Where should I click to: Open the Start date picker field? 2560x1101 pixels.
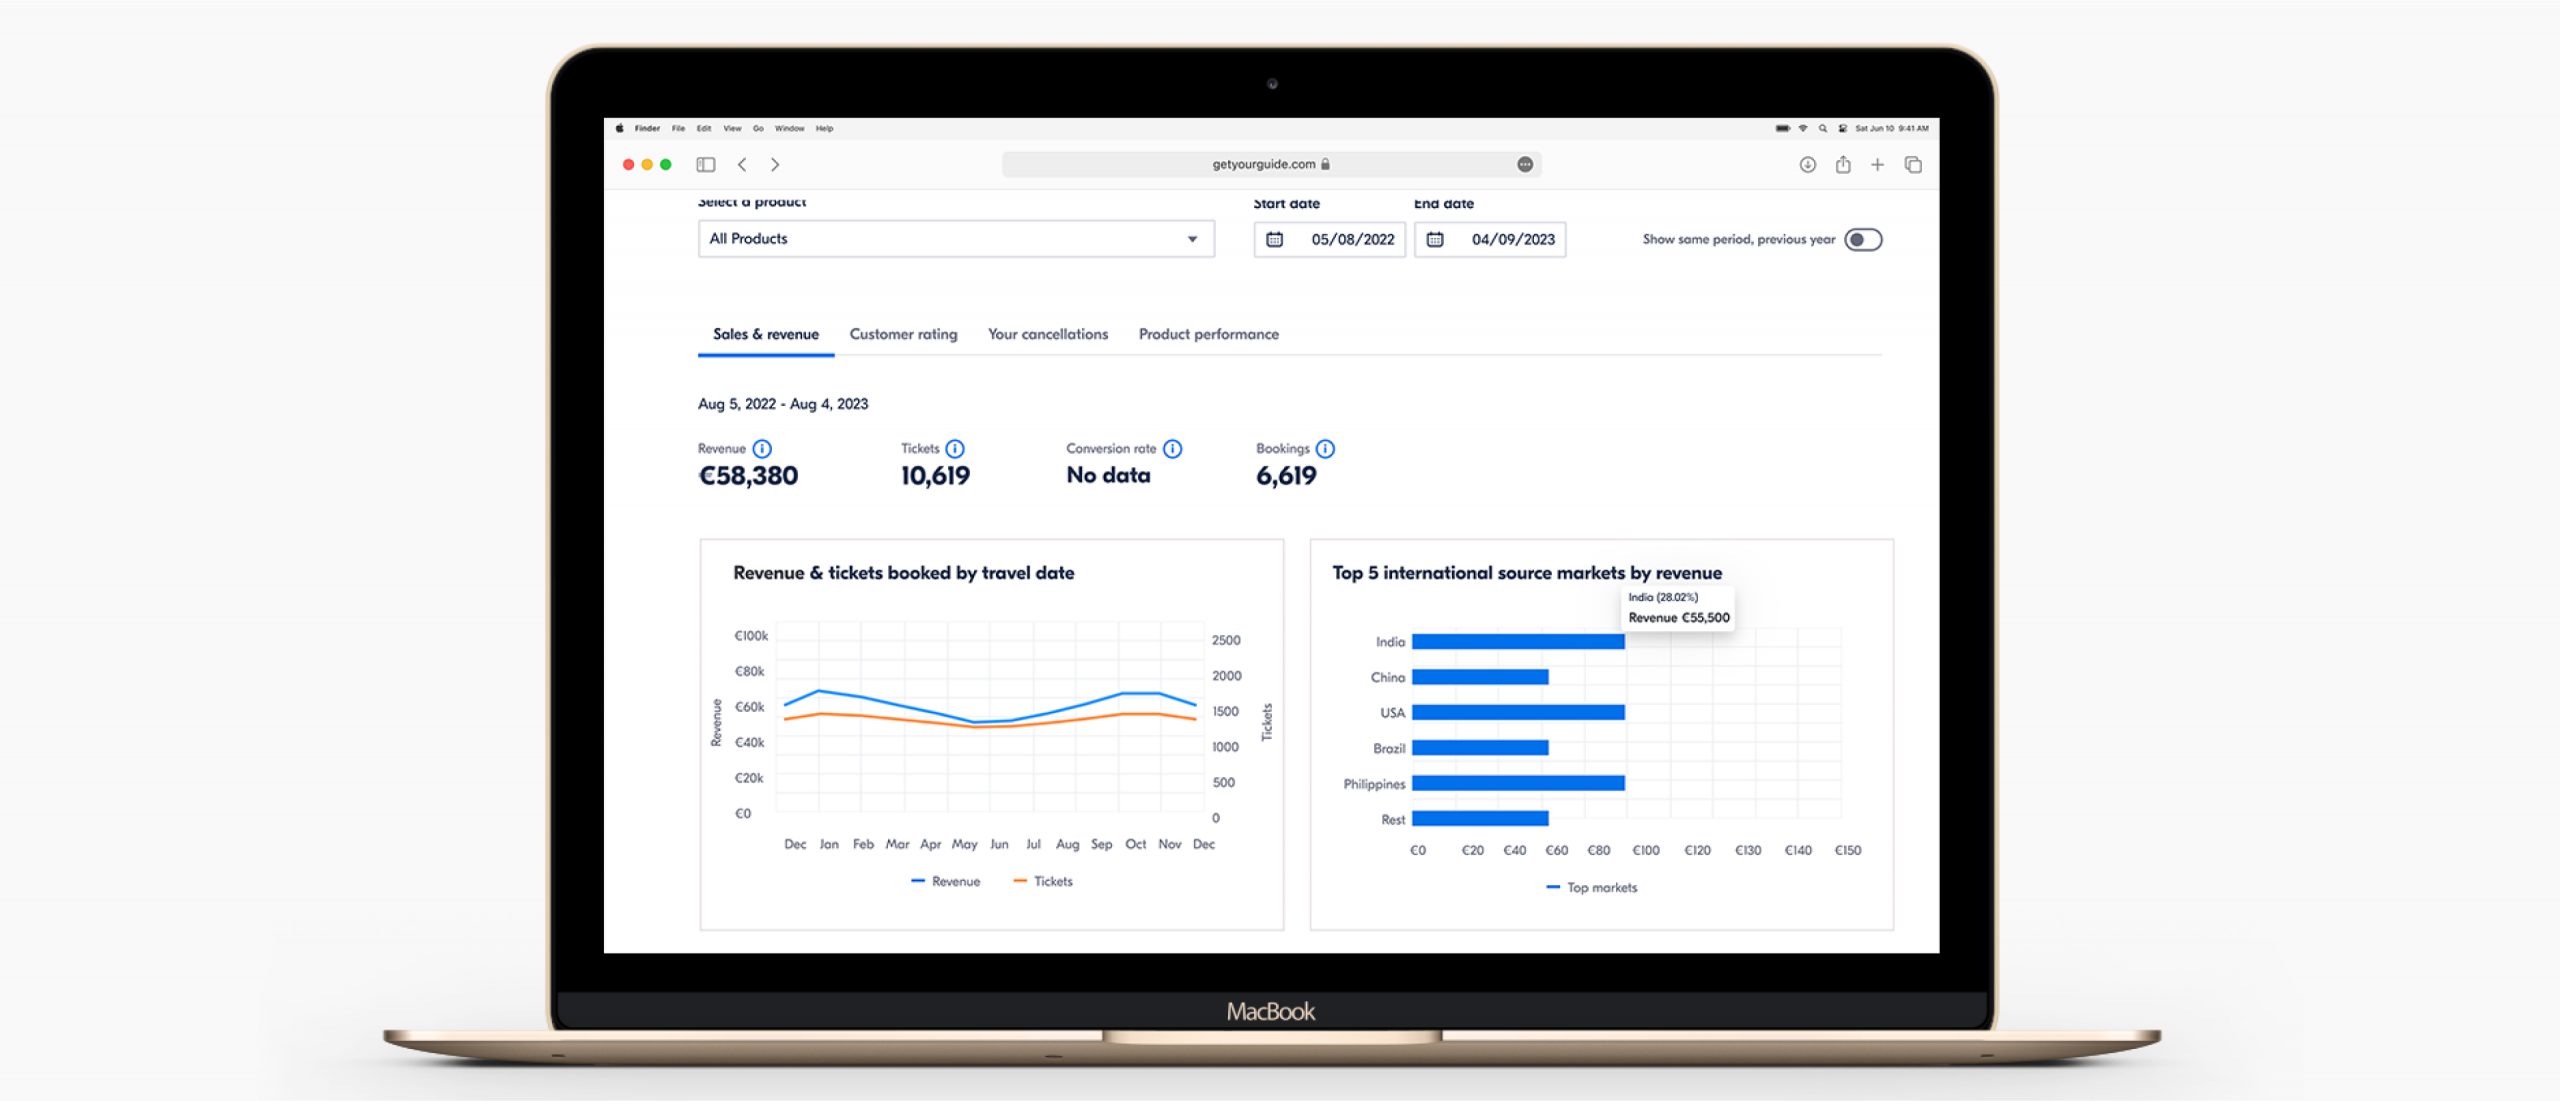pyautogui.click(x=1330, y=240)
